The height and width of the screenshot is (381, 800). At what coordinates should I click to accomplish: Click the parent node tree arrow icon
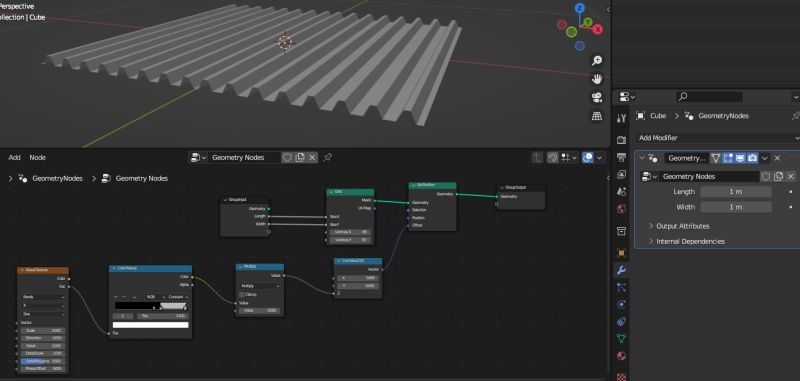click(x=537, y=158)
